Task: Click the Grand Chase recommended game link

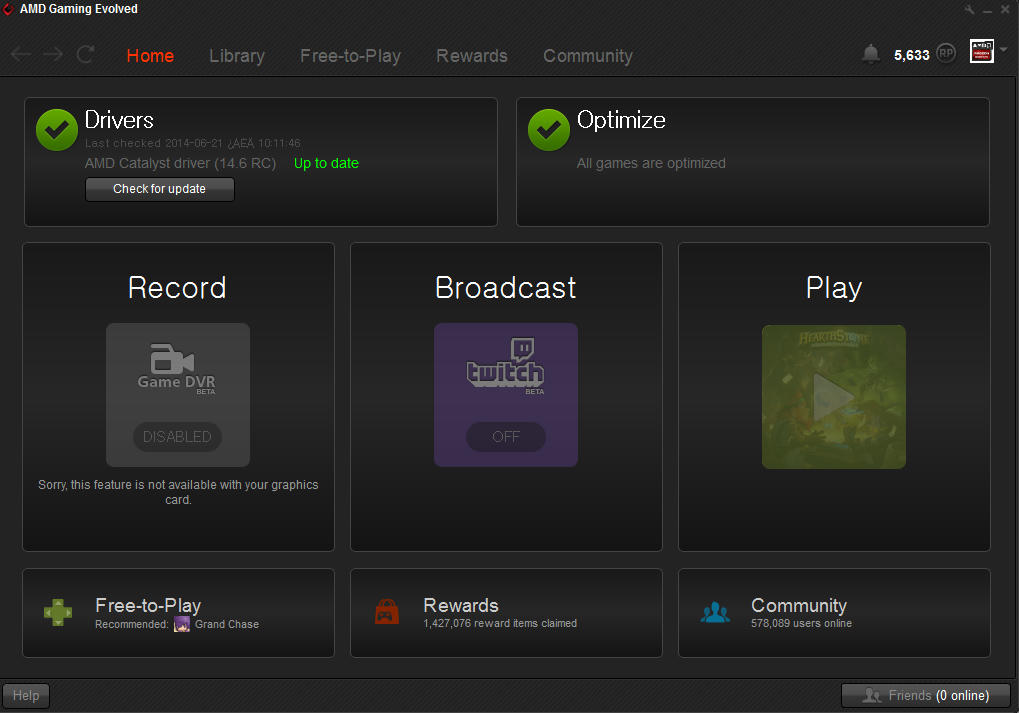Action: 227,624
